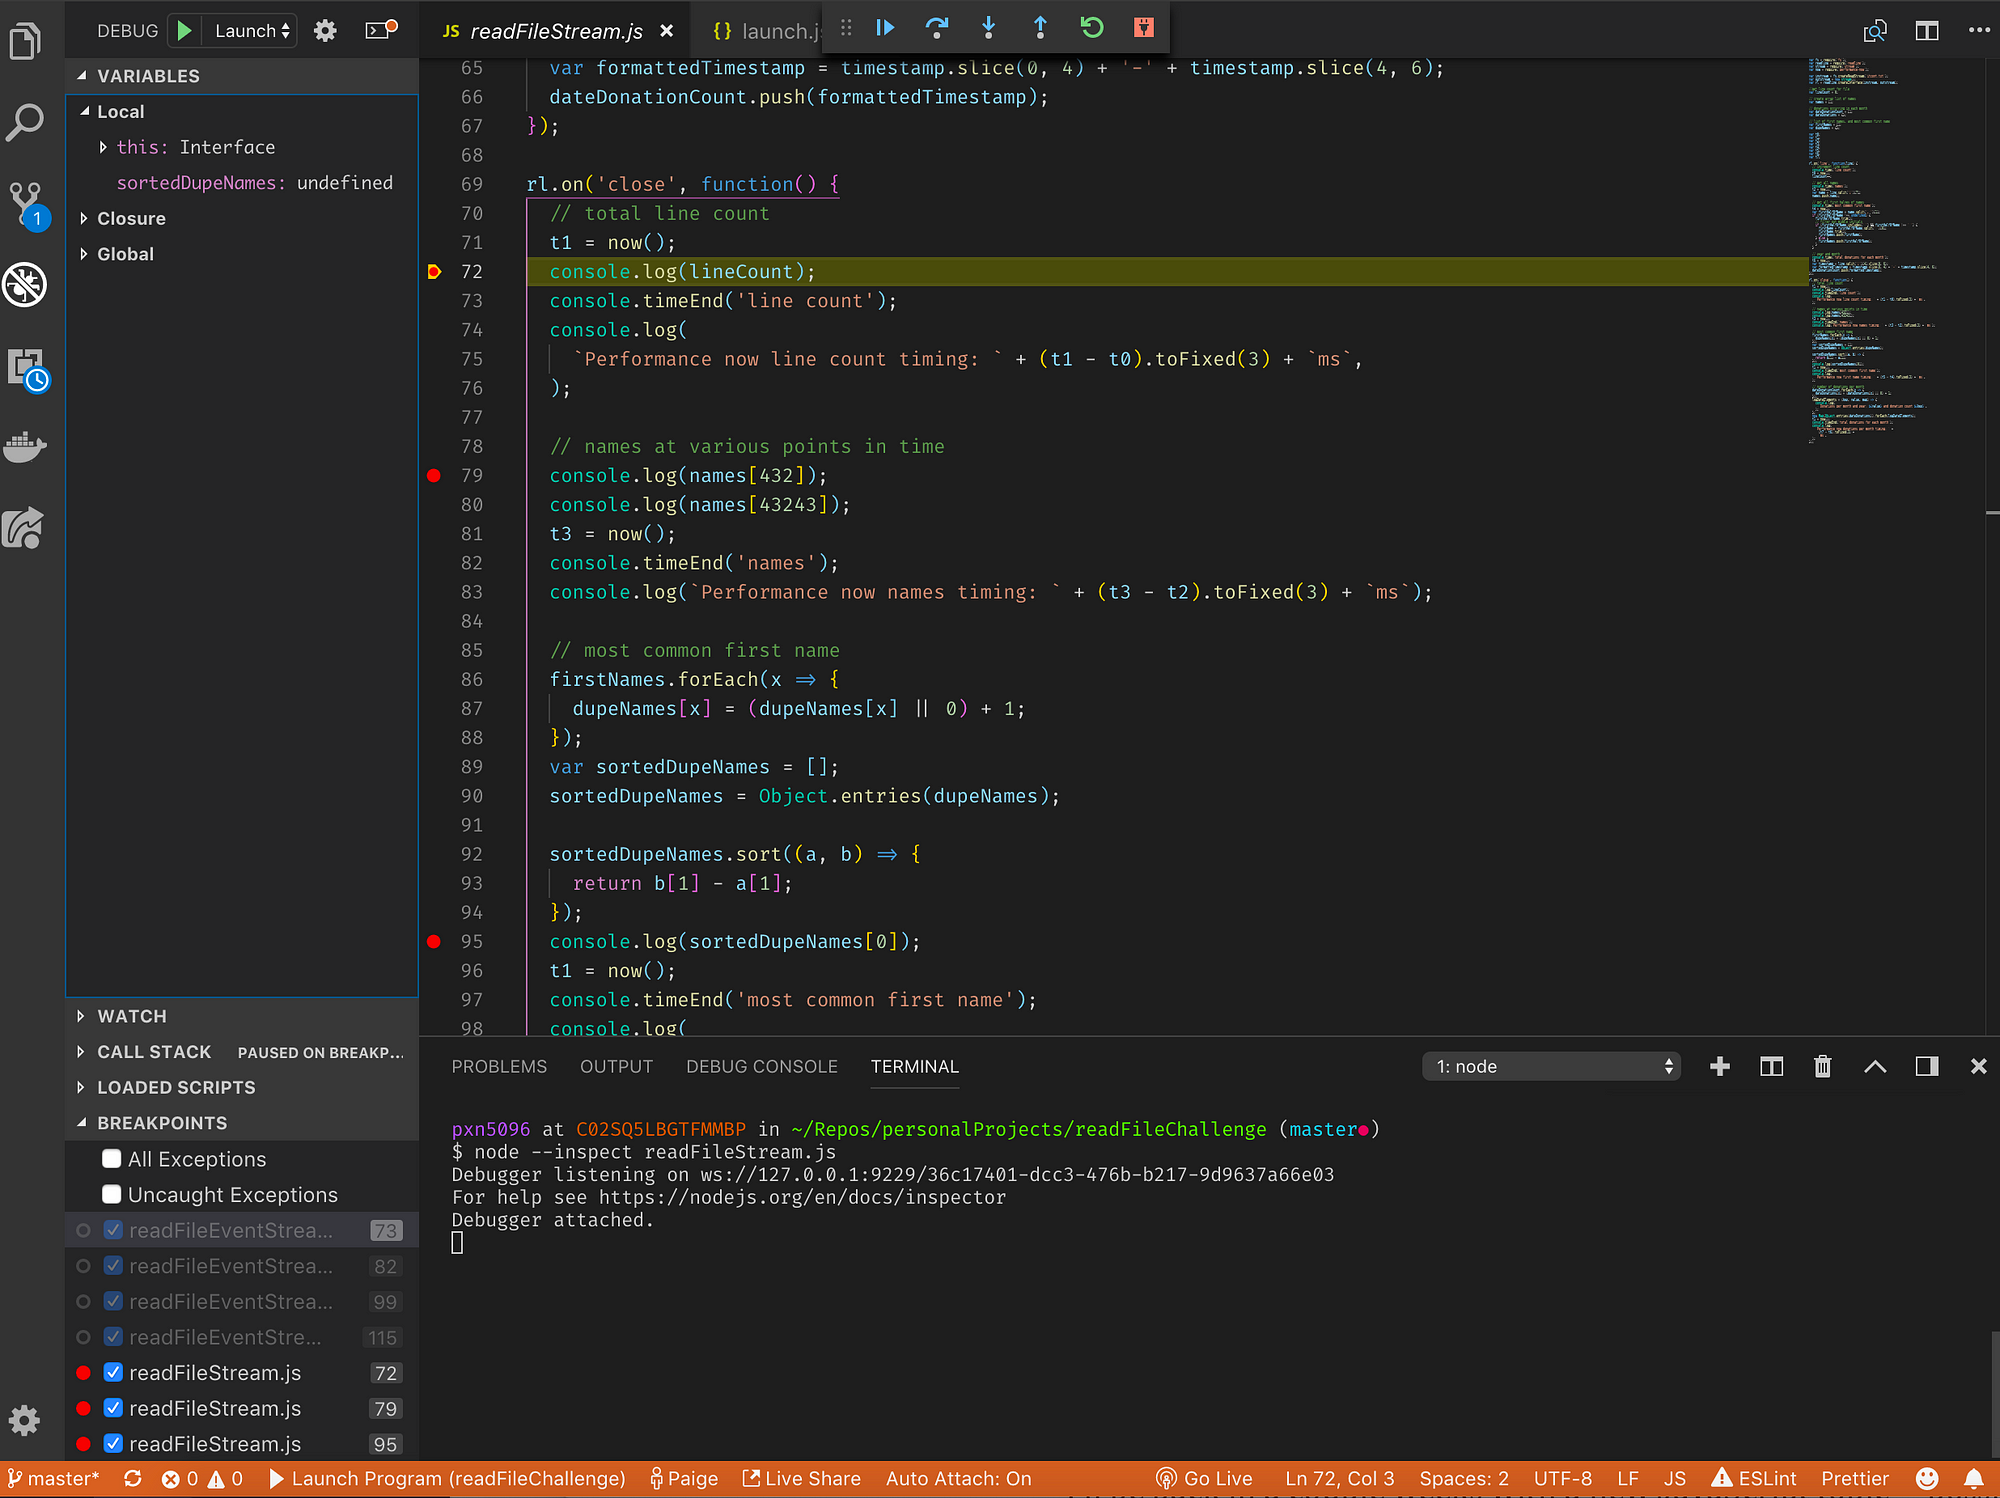2000x1498 pixels.
Task: Click the Stop debug session icon
Action: click(x=1144, y=27)
